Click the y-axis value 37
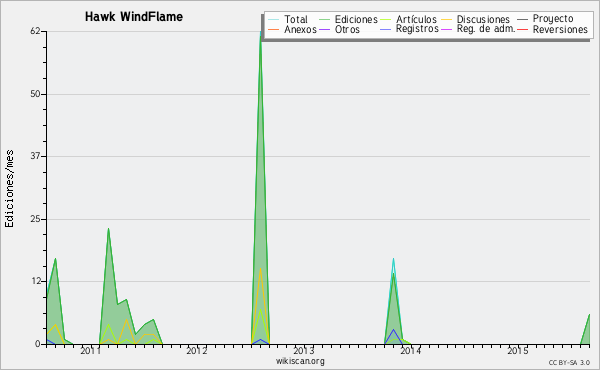This screenshot has height=370, width=600. point(35,156)
